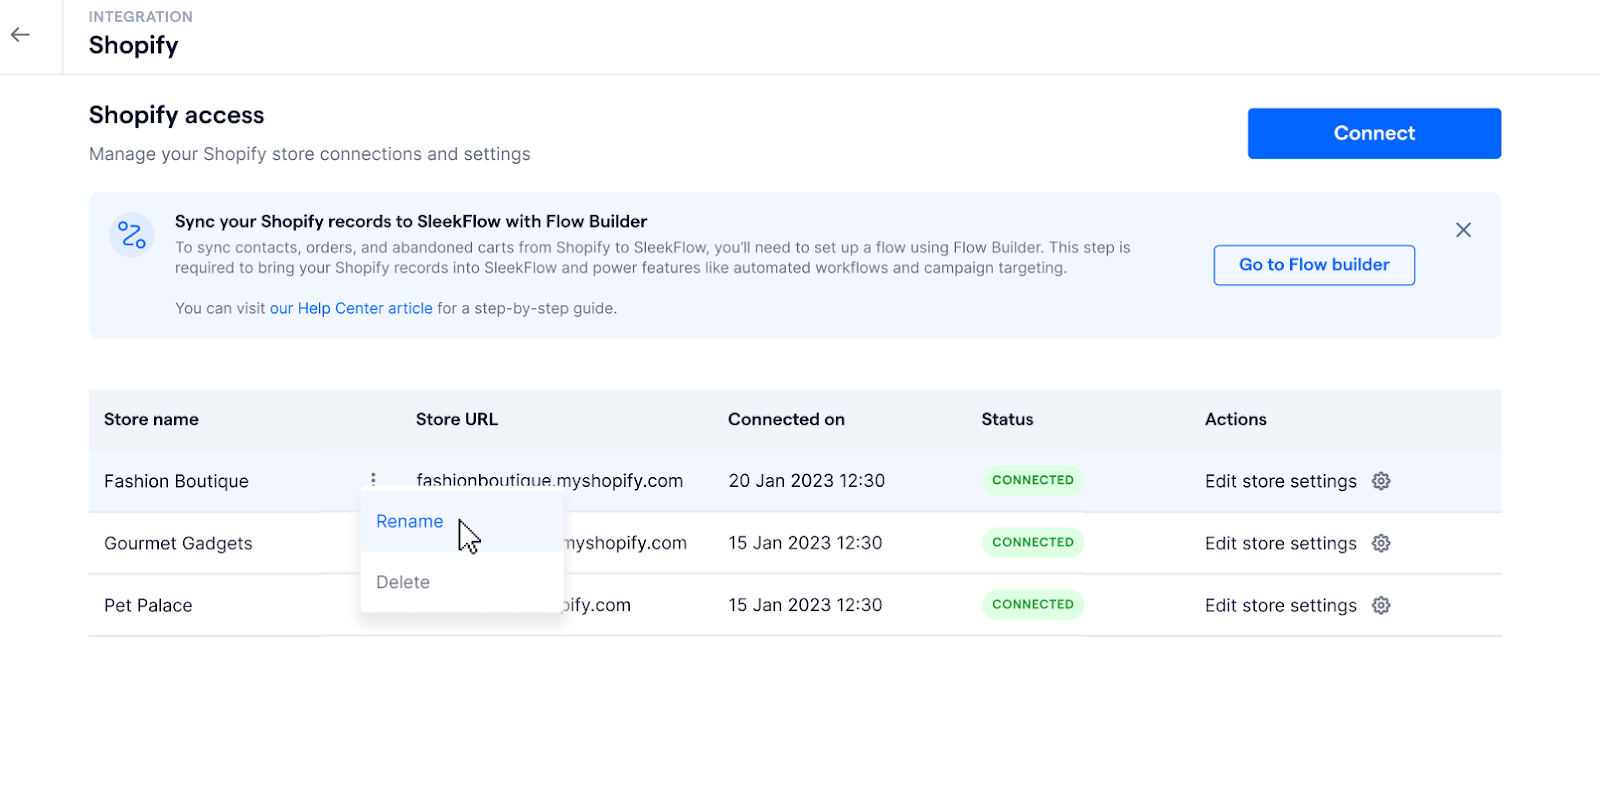Screen dimensions: 1600x809
Task: Dismiss the Flow Builder sync banner
Action: 1463,230
